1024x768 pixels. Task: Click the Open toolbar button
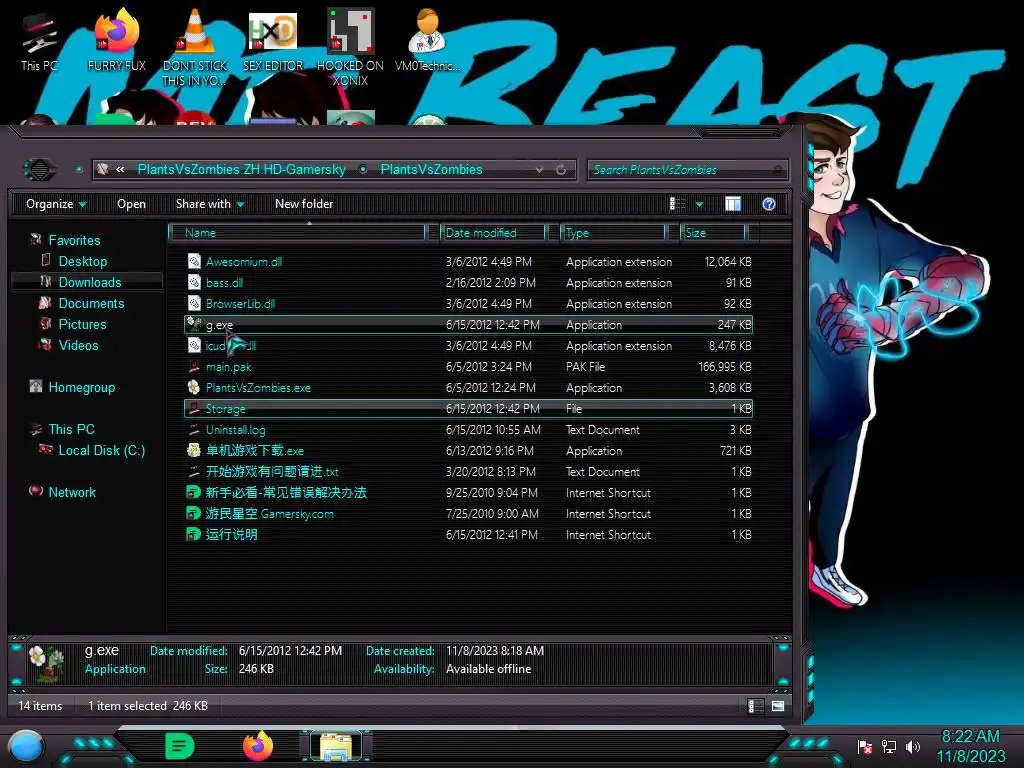tap(131, 204)
